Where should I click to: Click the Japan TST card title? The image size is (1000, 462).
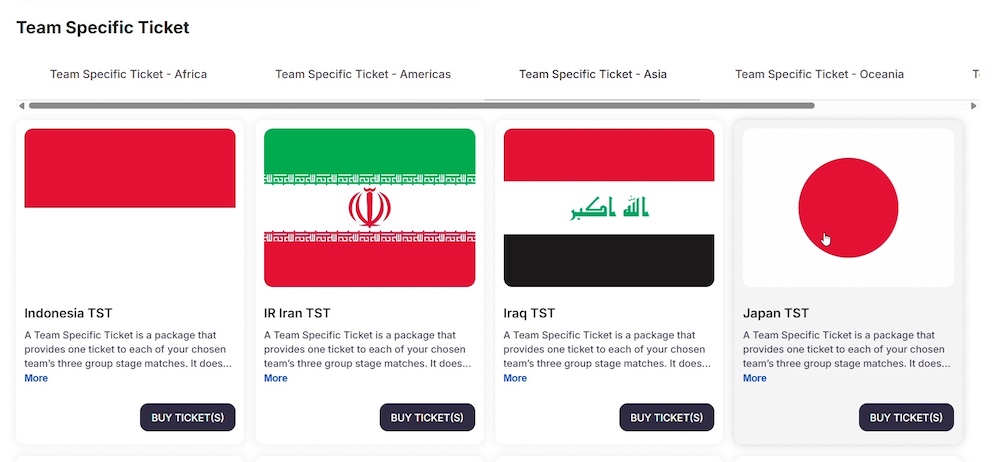point(776,313)
